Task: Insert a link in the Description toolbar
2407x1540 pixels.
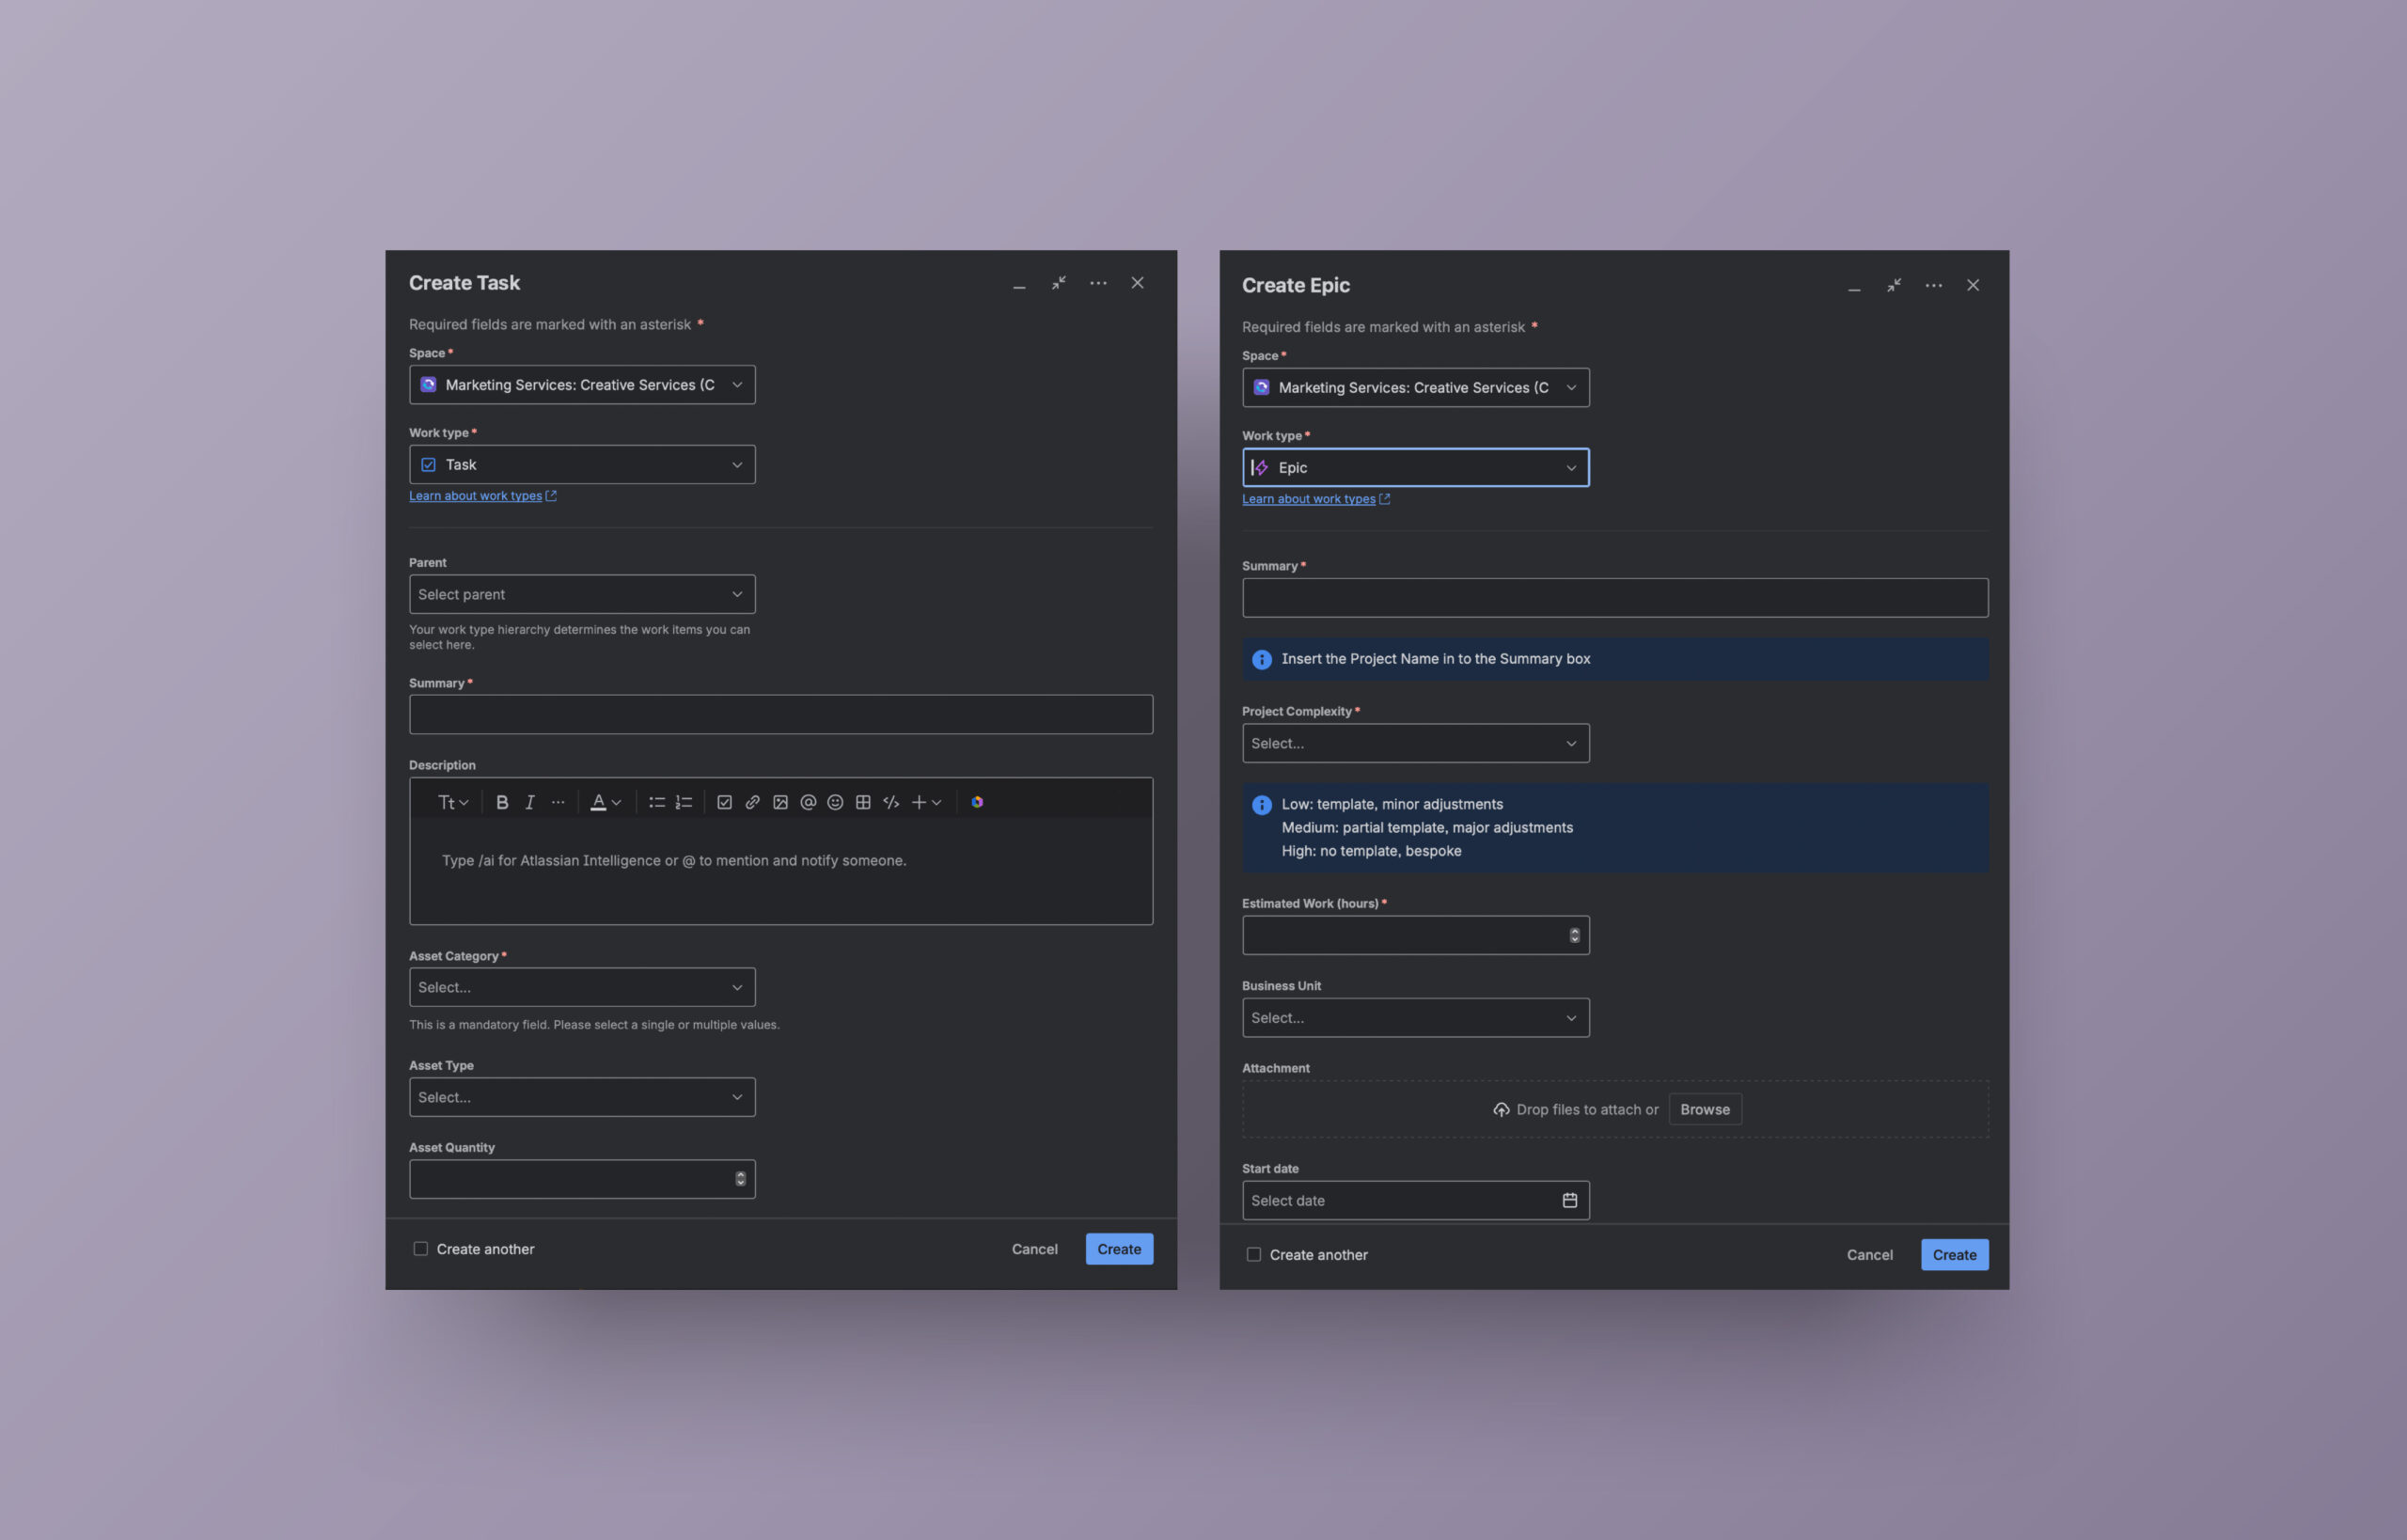Action: tap(752, 802)
